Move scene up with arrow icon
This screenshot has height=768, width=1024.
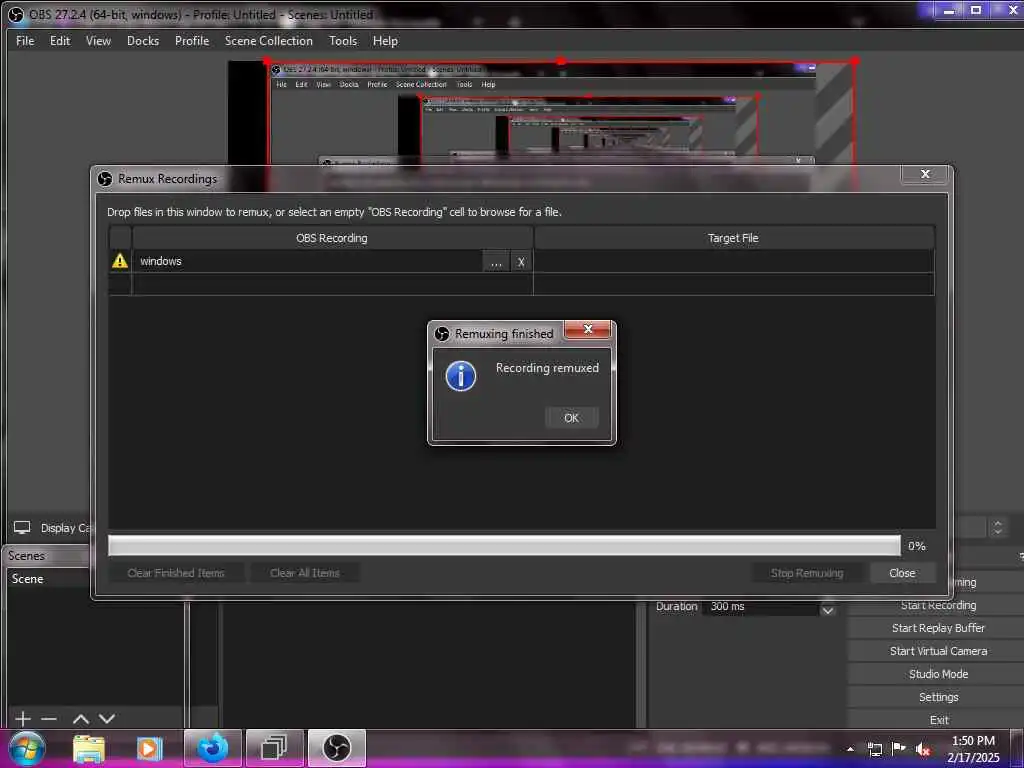click(80, 718)
